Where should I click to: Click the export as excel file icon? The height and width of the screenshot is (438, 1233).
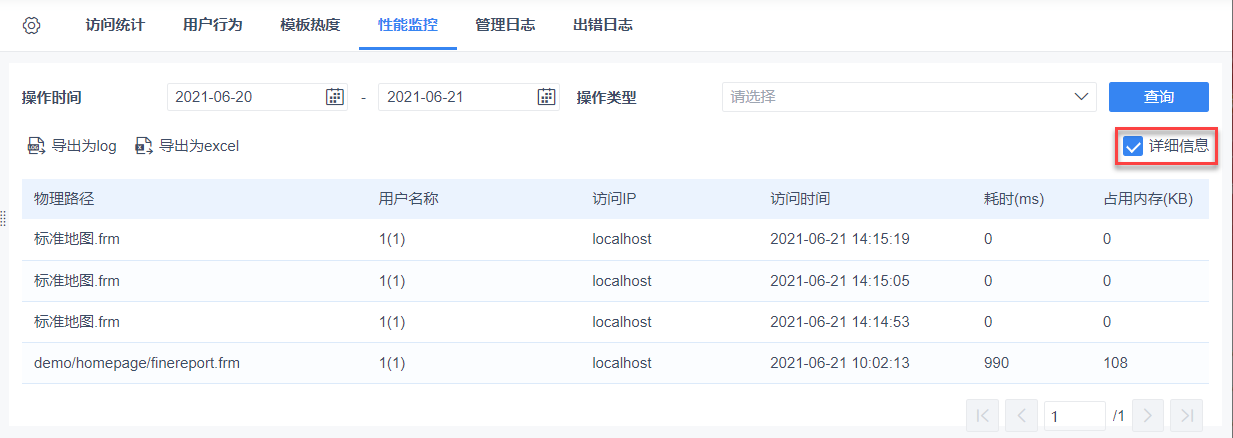[x=144, y=146]
